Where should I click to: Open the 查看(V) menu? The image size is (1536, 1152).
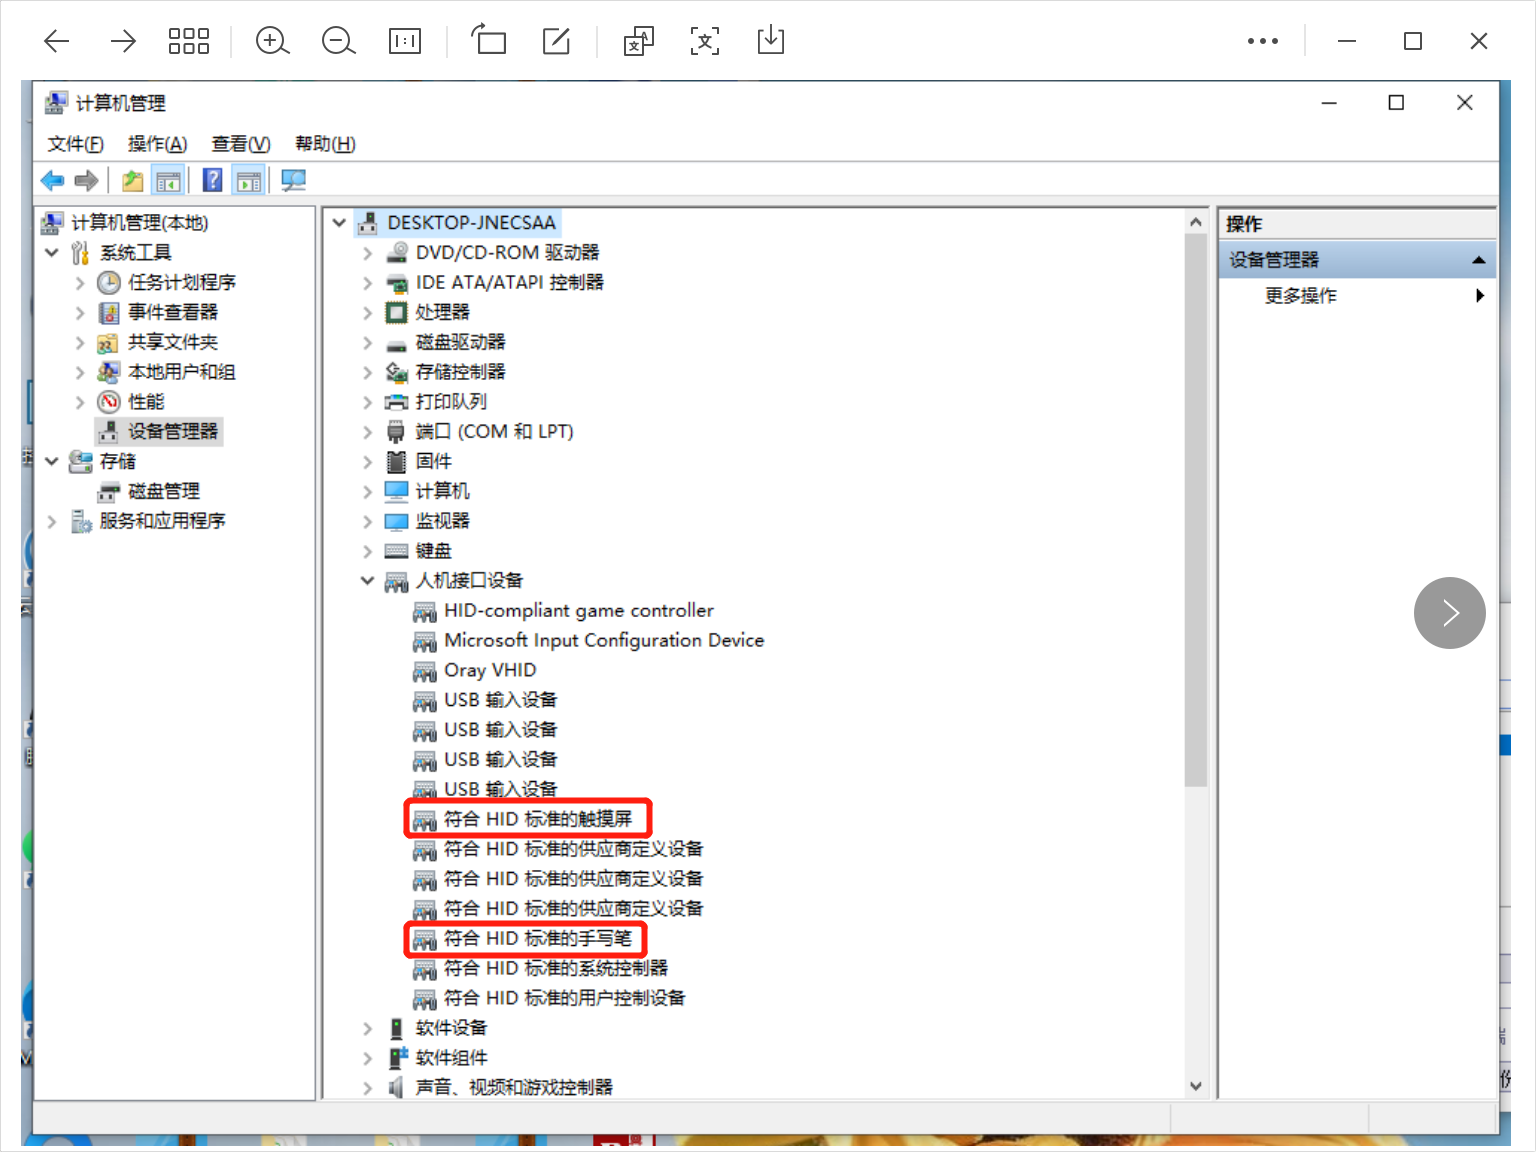tap(240, 144)
